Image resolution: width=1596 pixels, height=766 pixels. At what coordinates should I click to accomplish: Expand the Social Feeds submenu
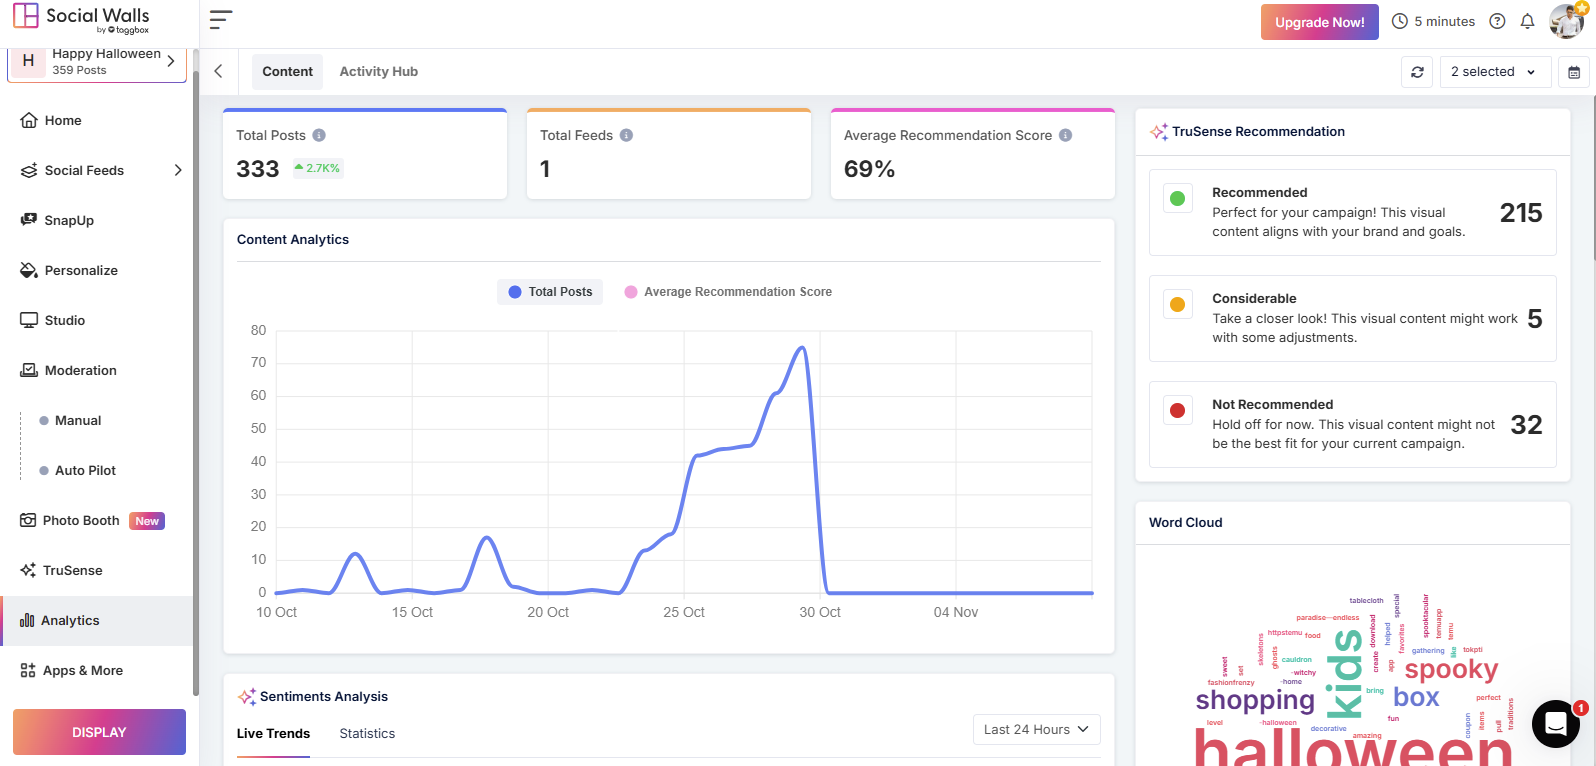pos(177,170)
